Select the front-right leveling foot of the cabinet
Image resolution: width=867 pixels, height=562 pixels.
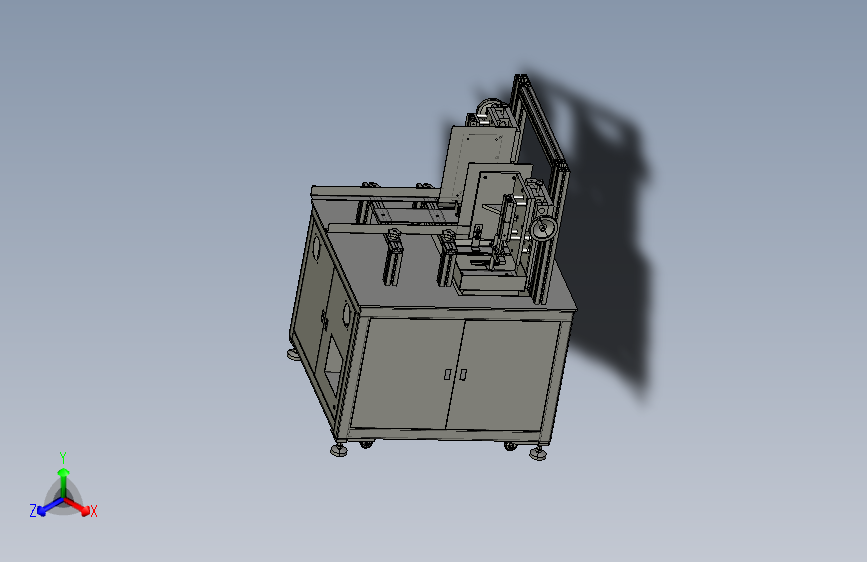537,453
